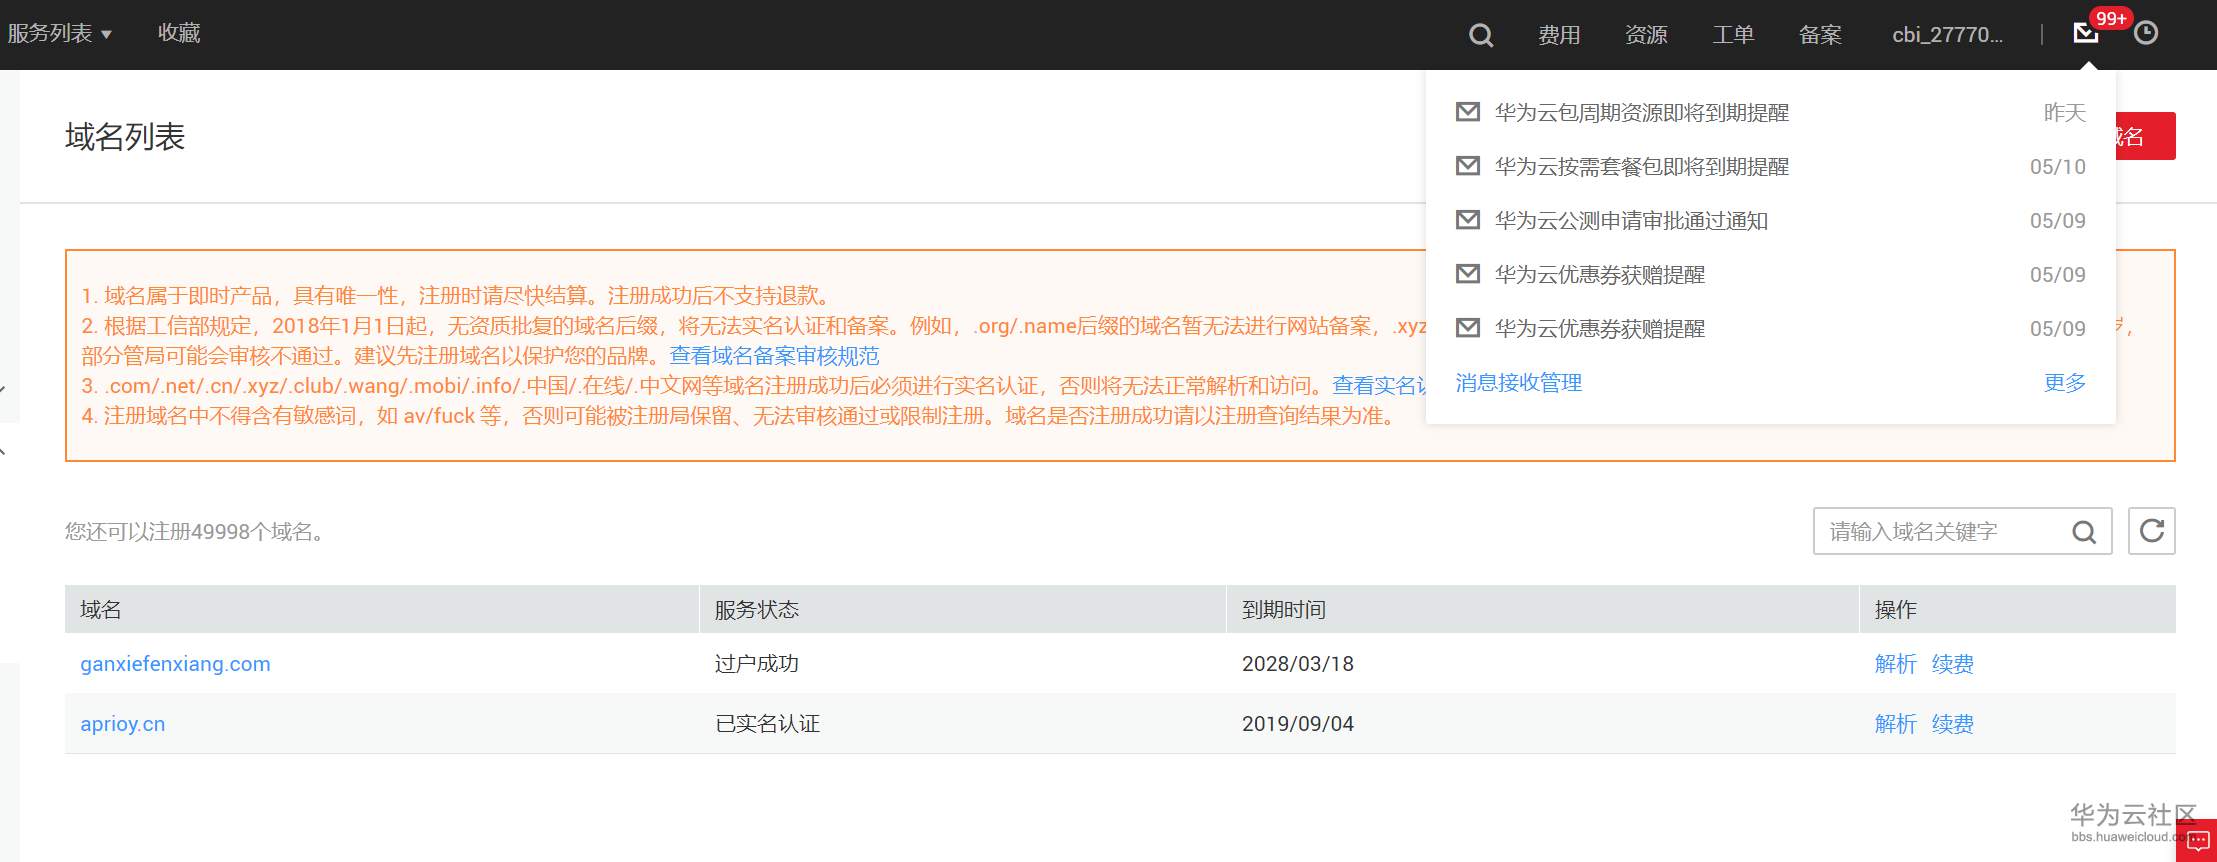The image size is (2217, 862).
Task: Click 更多 to view more messages
Action: pyautogui.click(x=2065, y=383)
